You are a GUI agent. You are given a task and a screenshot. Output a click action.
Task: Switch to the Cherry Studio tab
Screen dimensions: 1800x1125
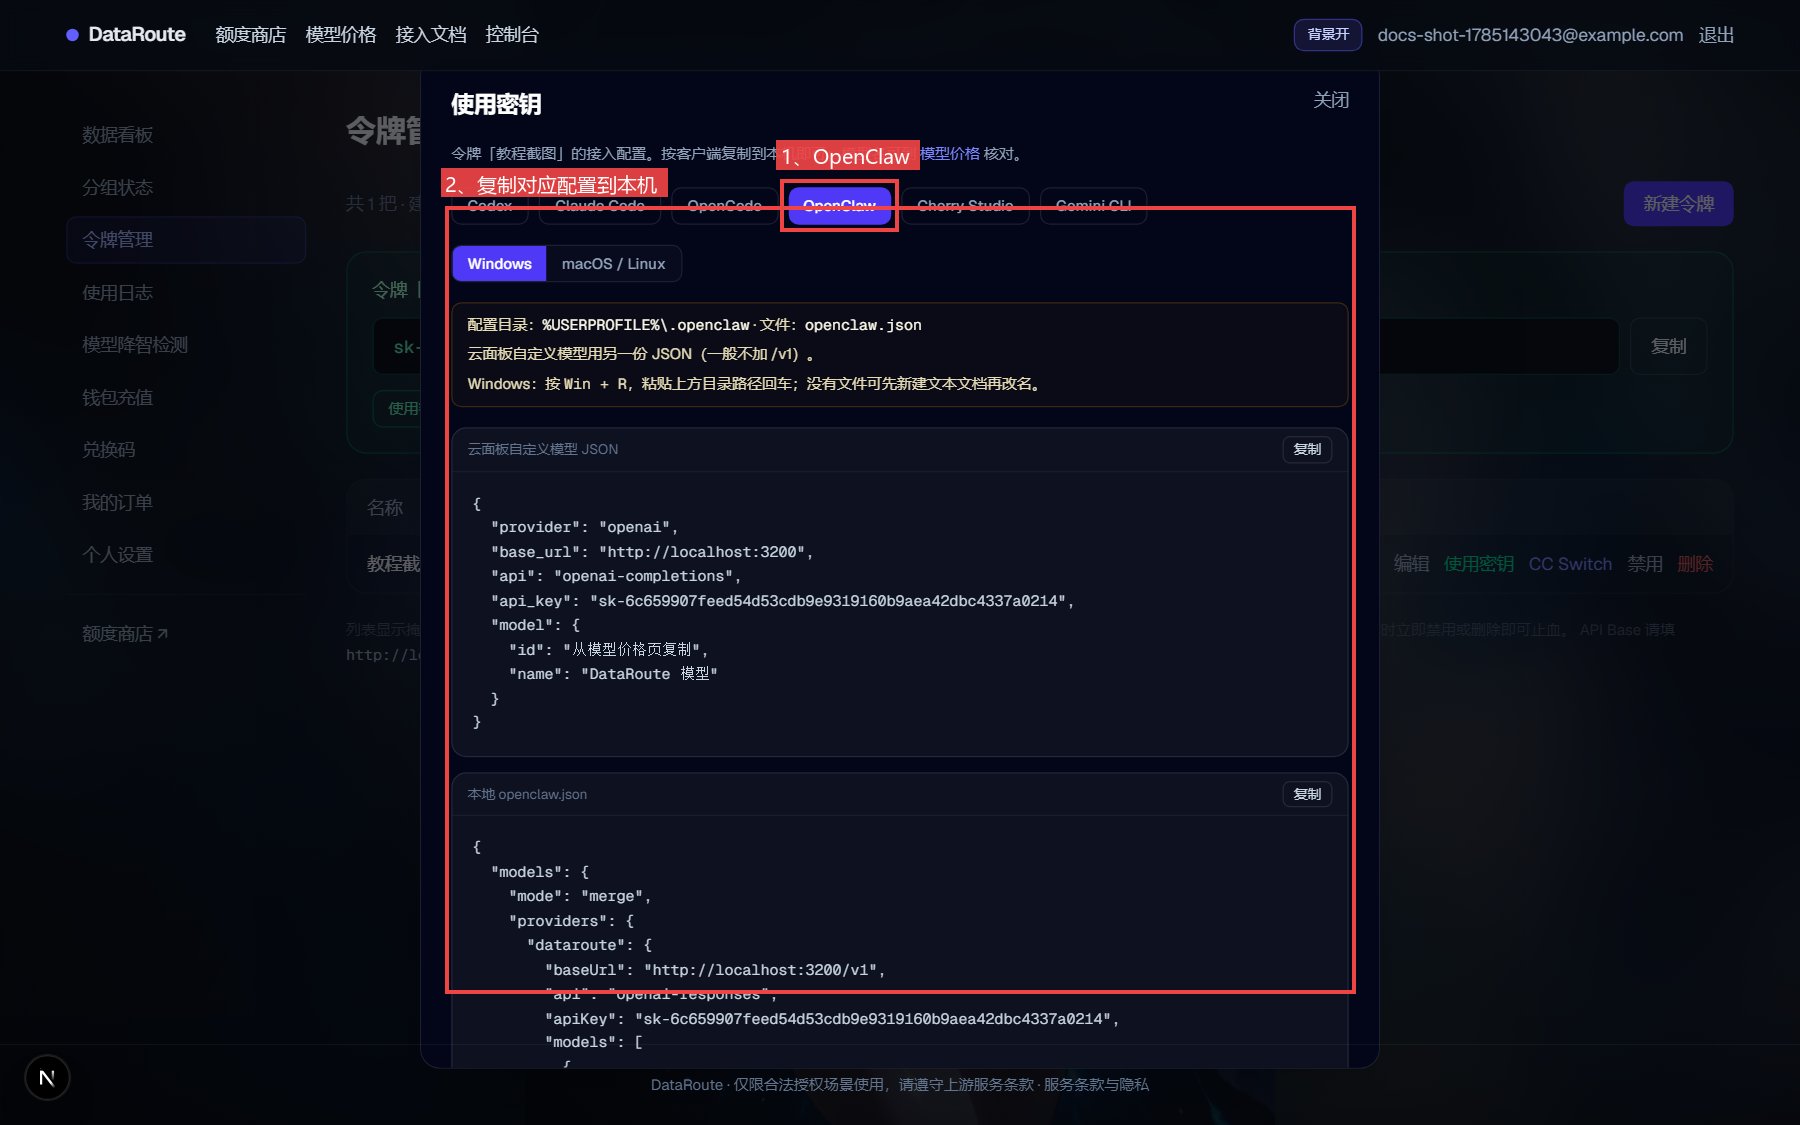pos(965,206)
